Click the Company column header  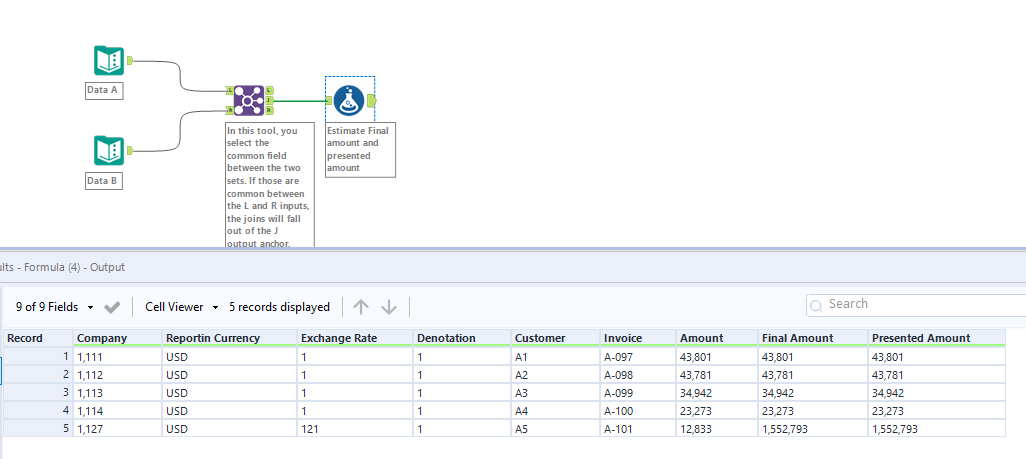pyautogui.click(x=102, y=338)
